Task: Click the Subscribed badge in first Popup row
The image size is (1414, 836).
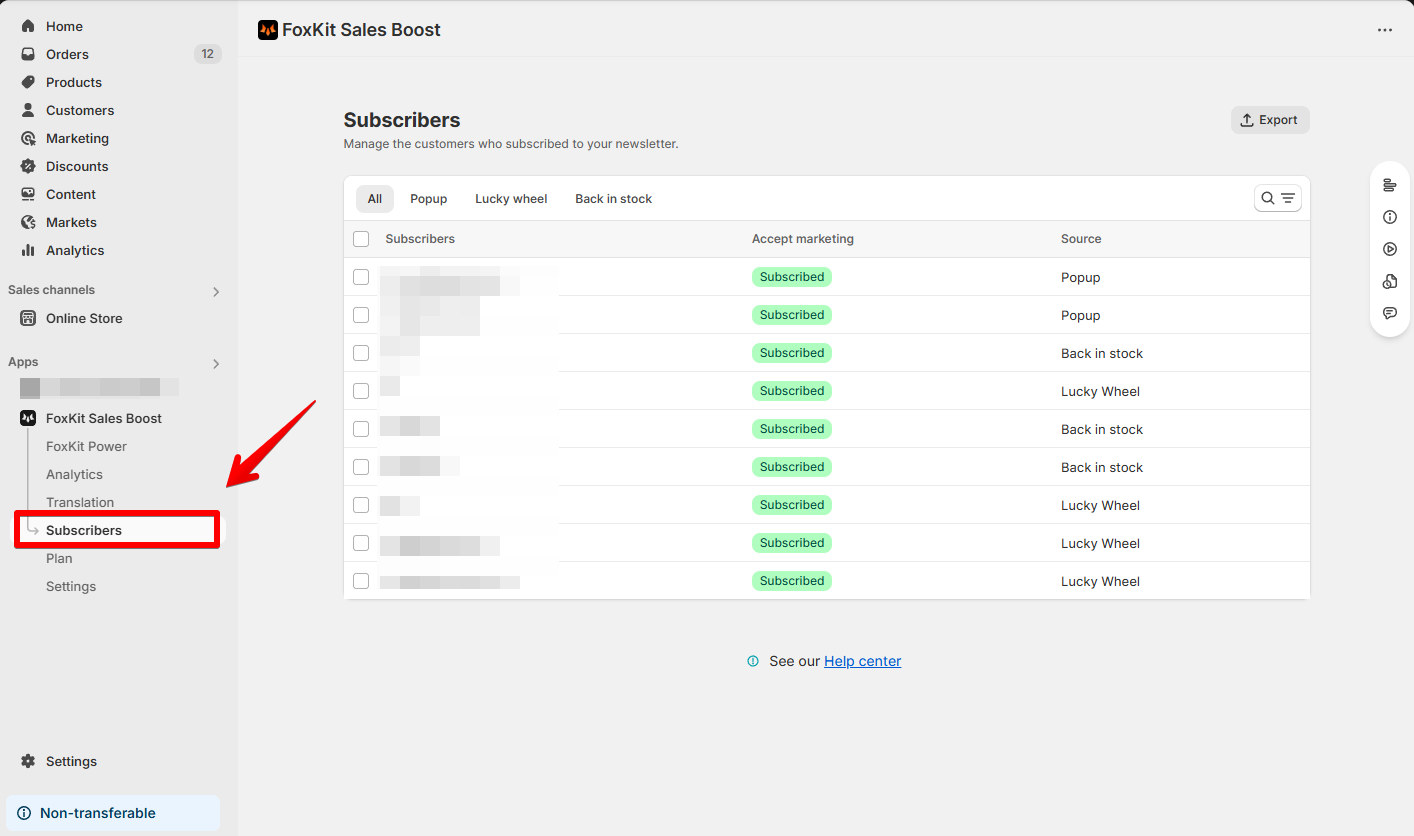Action: [792, 277]
